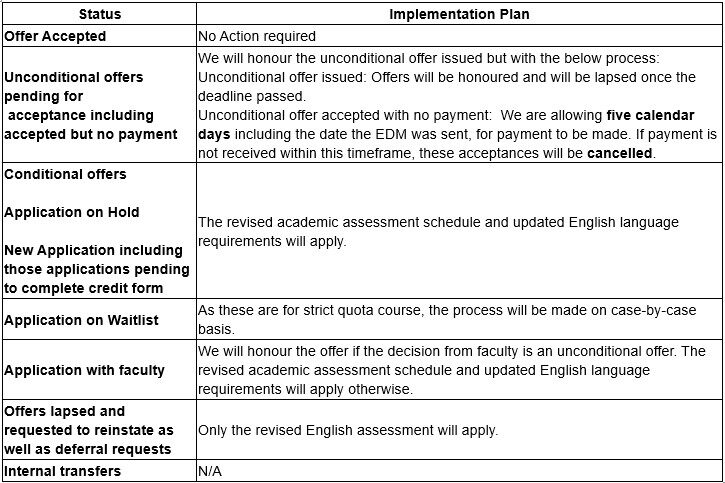Click the revised academic assessment schedule cell

click(438, 230)
